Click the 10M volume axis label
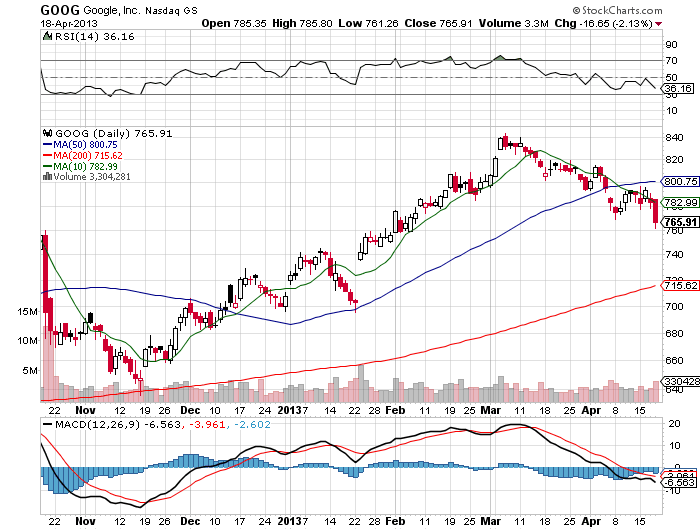Viewport: 700px width, 530px height. (27, 341)
